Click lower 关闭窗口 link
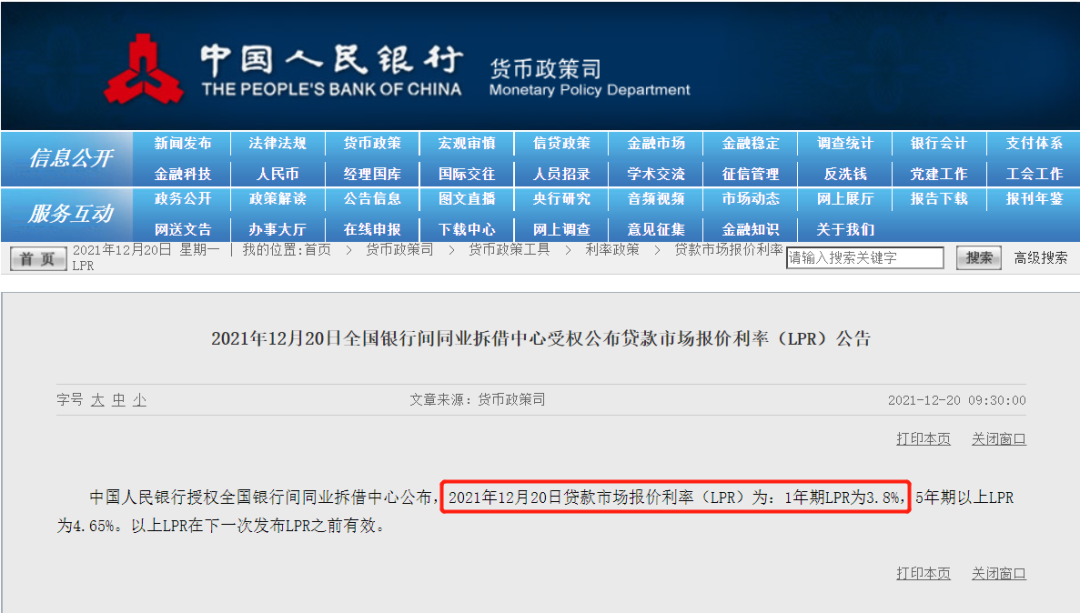 pos(999,573)
